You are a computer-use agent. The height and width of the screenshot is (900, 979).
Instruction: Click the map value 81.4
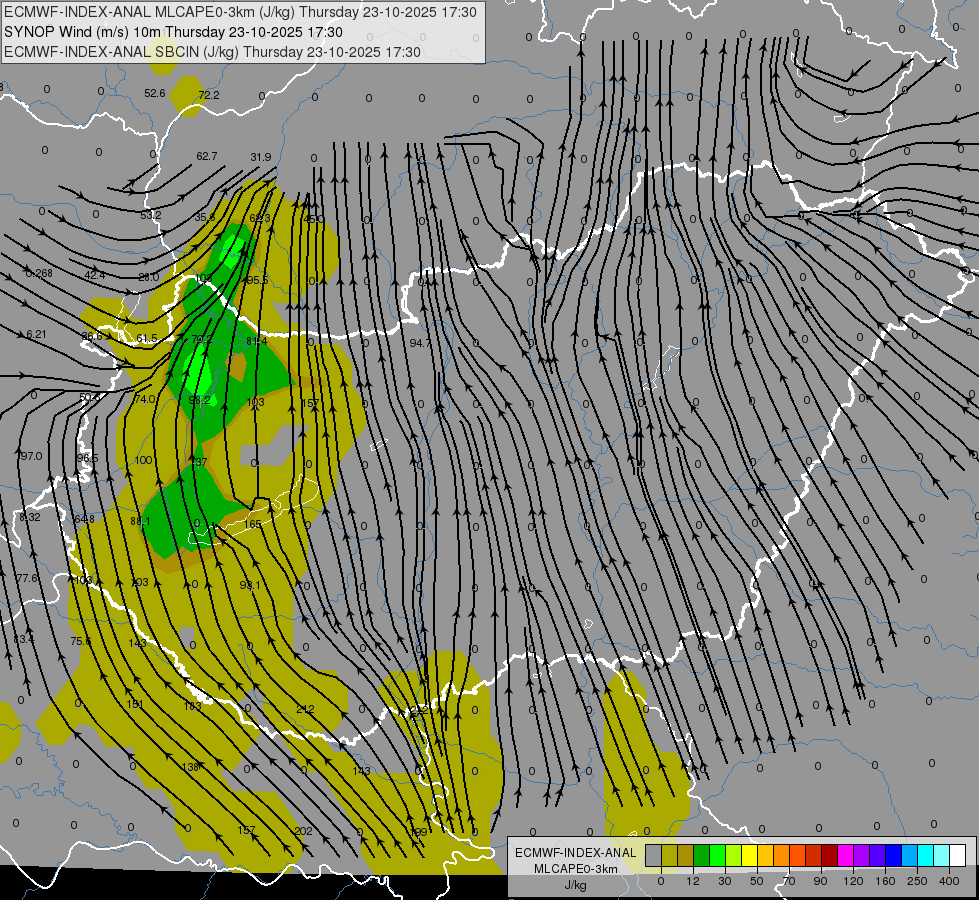257,341
